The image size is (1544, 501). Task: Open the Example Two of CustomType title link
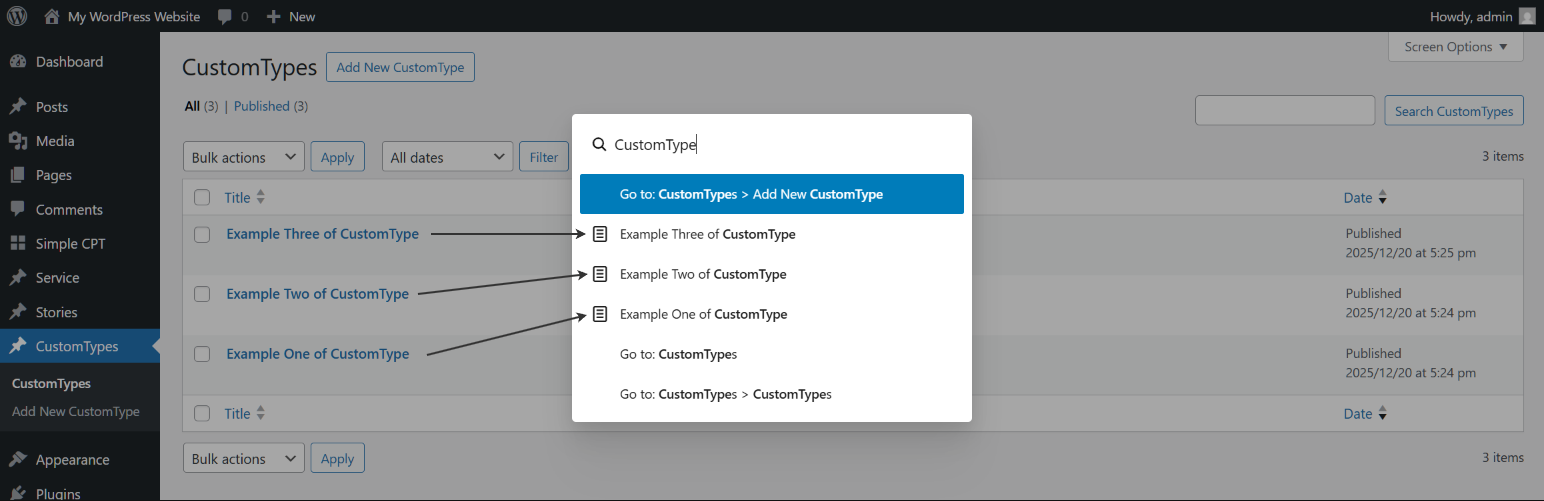317,294
